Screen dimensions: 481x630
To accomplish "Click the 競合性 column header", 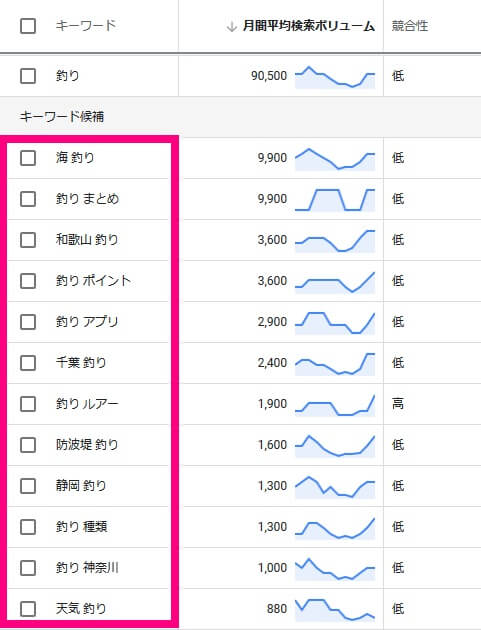I will (409, 26).
